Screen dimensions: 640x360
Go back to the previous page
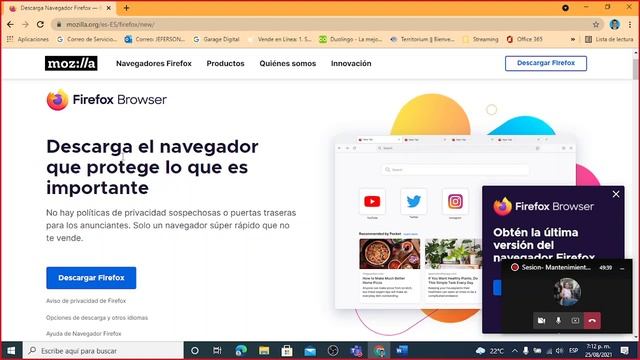point(10,24)
